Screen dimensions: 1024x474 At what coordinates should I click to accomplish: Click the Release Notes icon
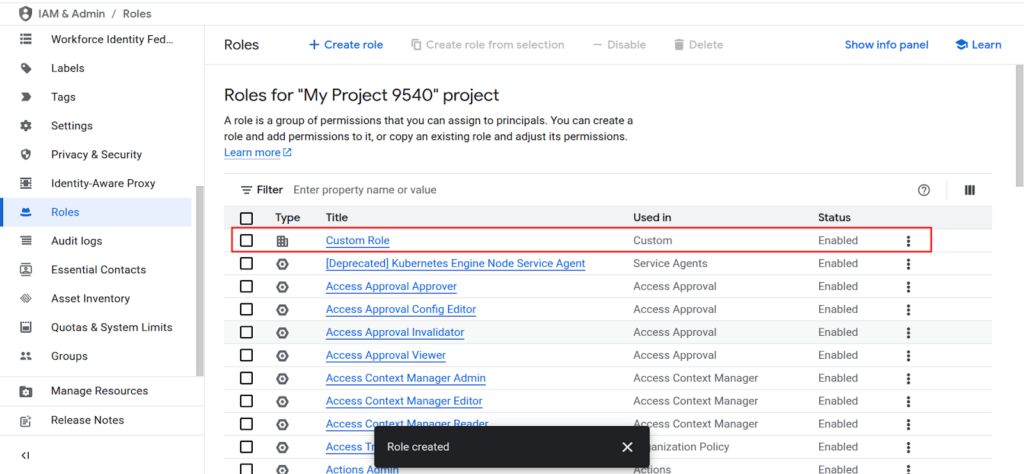click(26, 420)
